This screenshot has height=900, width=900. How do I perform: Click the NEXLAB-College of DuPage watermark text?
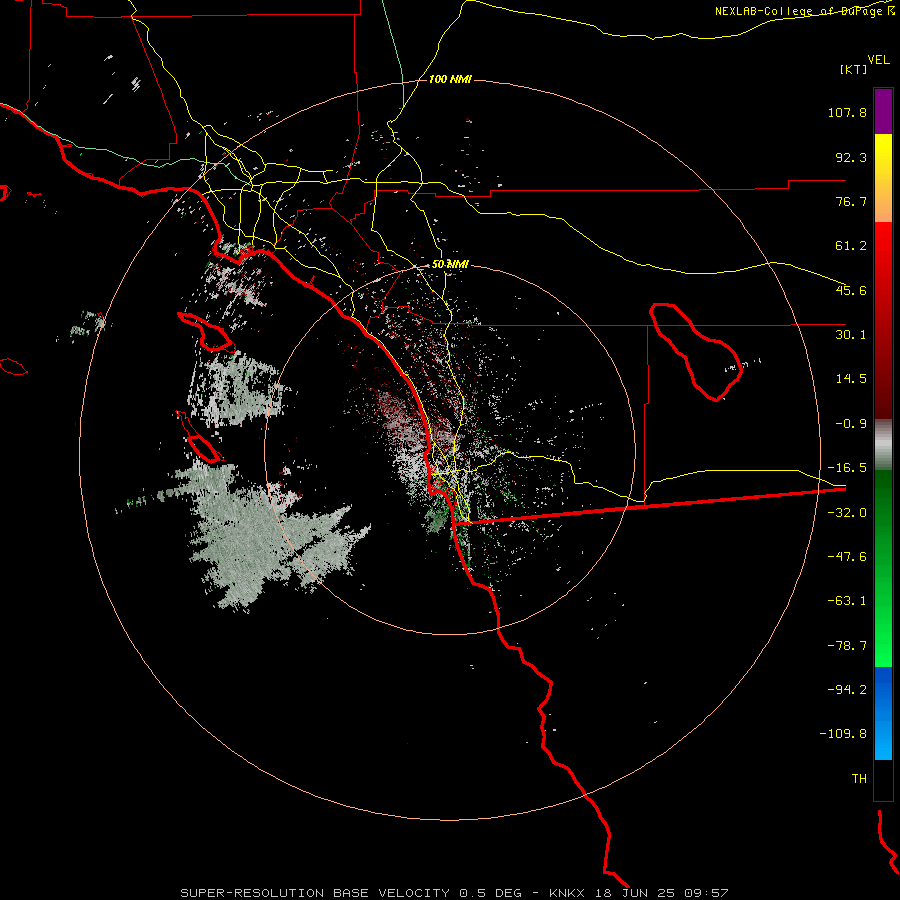click(804, 11)
